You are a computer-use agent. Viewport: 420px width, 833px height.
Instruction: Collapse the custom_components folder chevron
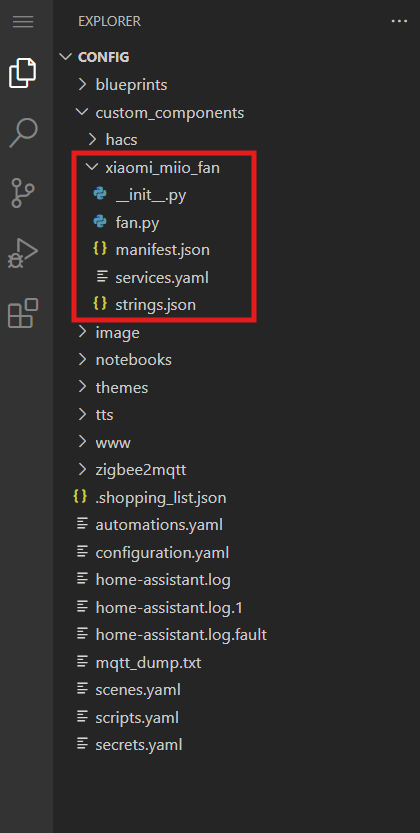(82, 112)
